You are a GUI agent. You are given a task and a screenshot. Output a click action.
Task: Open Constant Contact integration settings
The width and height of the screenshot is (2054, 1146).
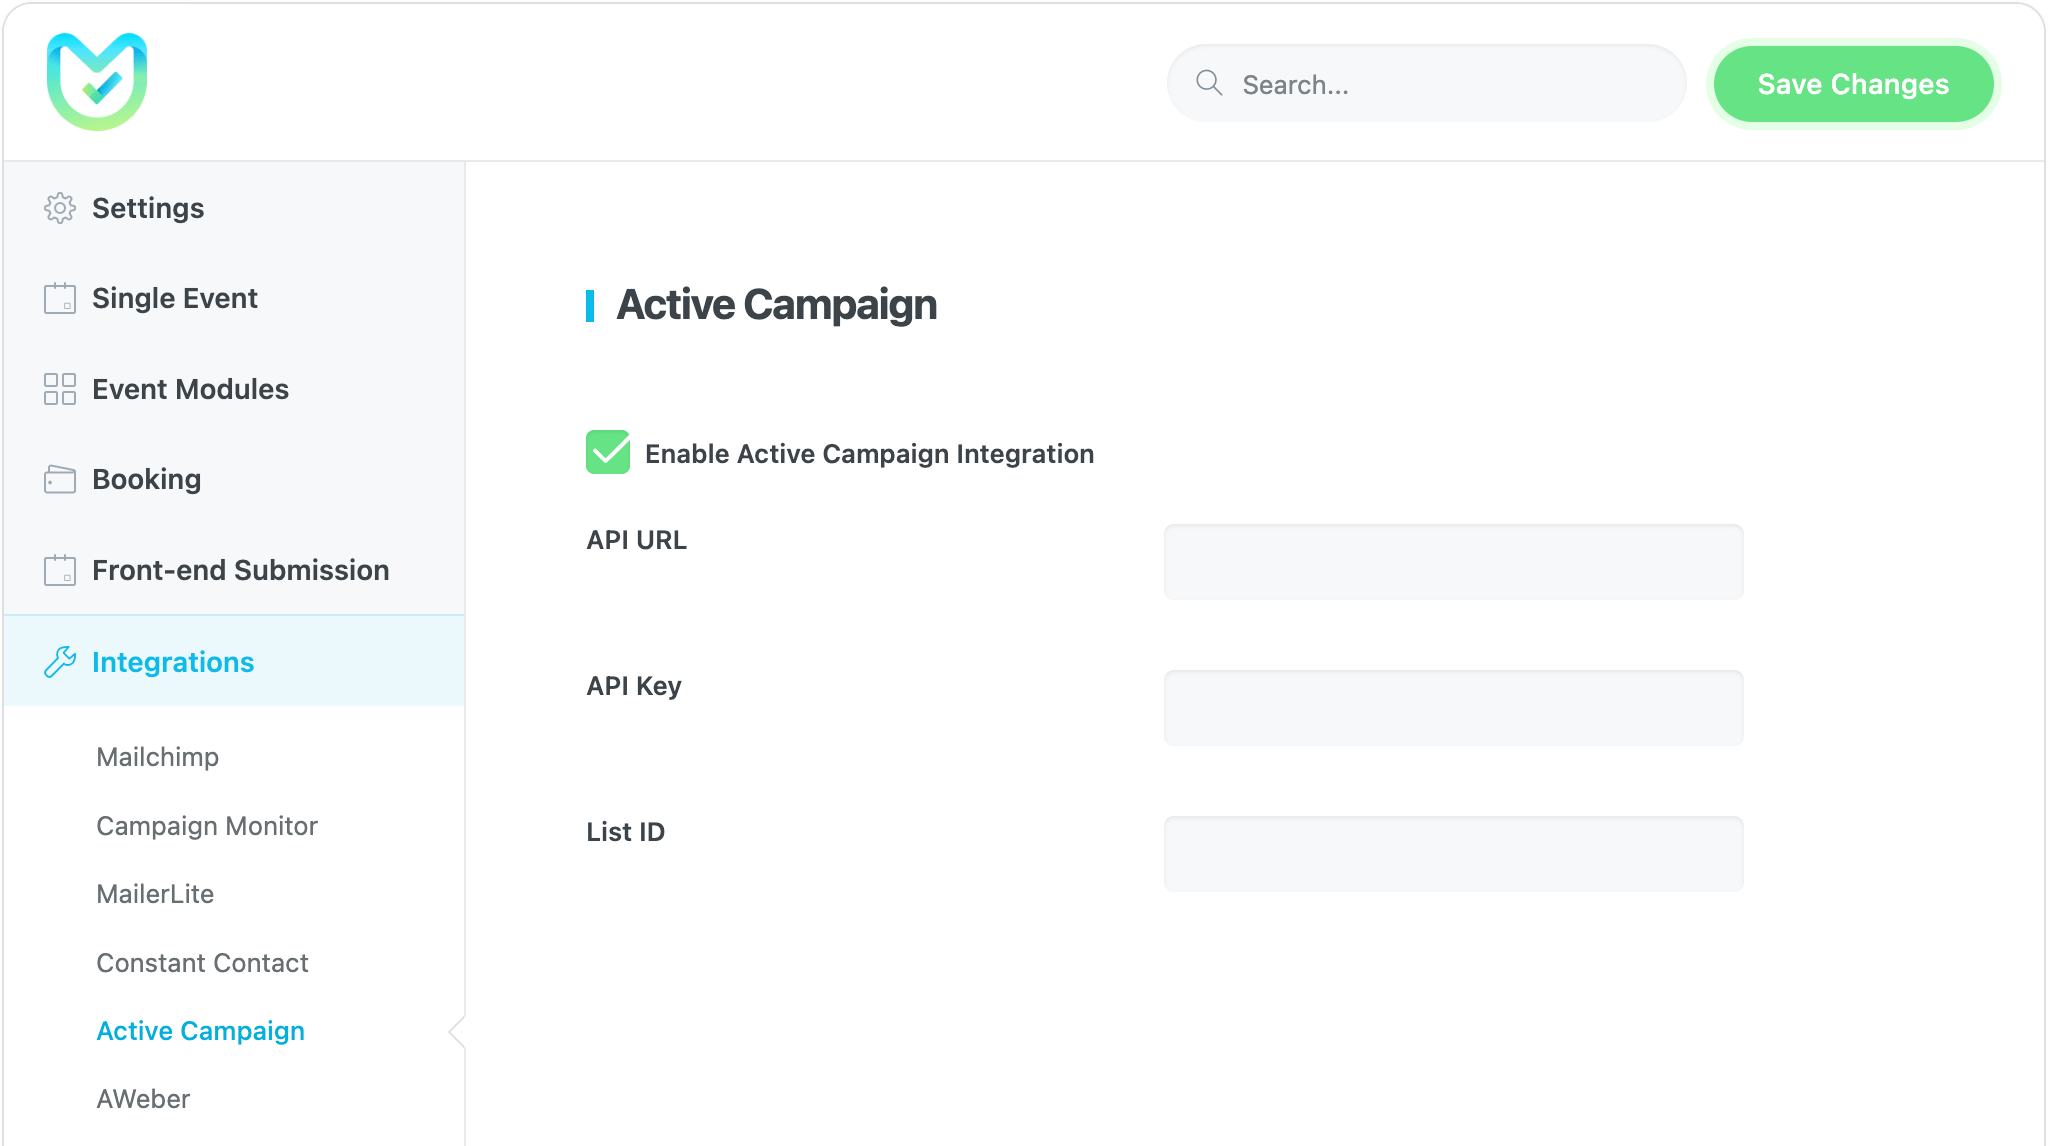[202, 963]
